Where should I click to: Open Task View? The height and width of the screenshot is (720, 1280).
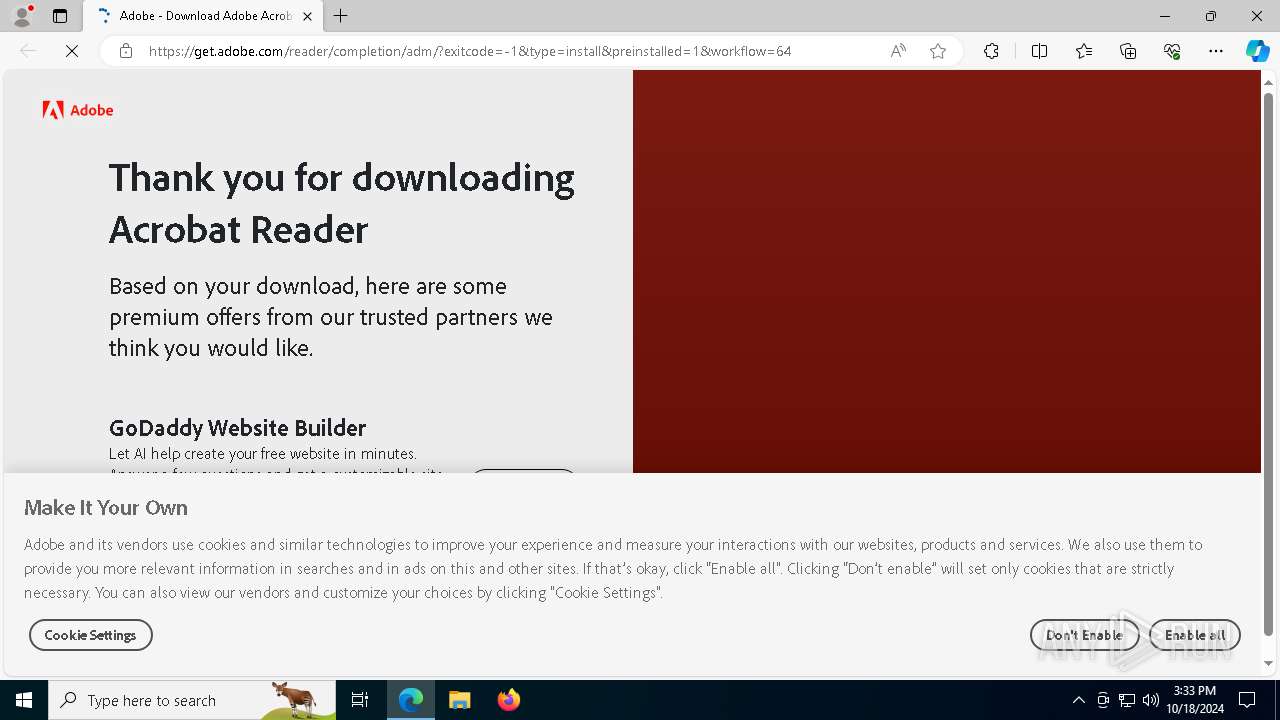[x=360, y=700]
